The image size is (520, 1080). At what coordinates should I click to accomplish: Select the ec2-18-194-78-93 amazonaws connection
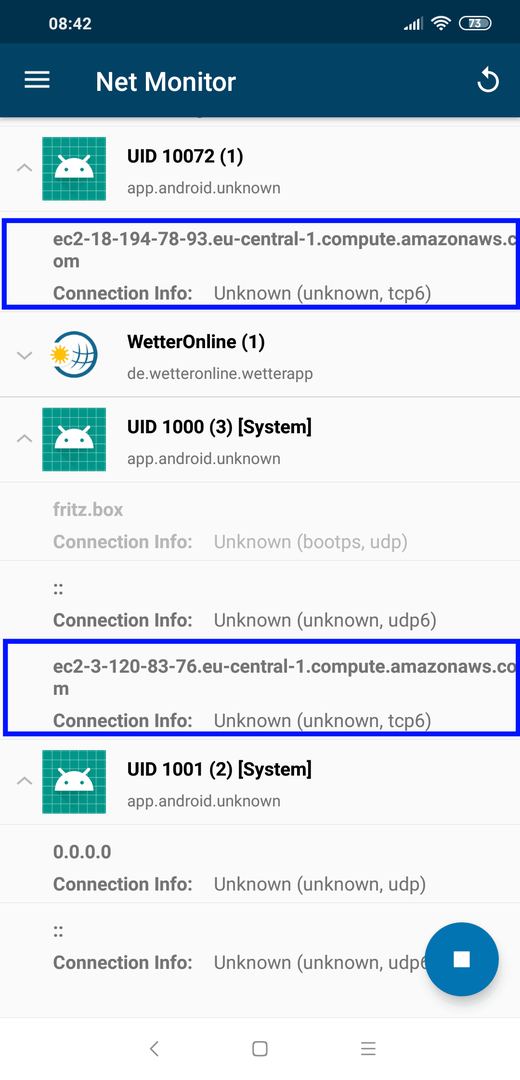pos(260,264)
